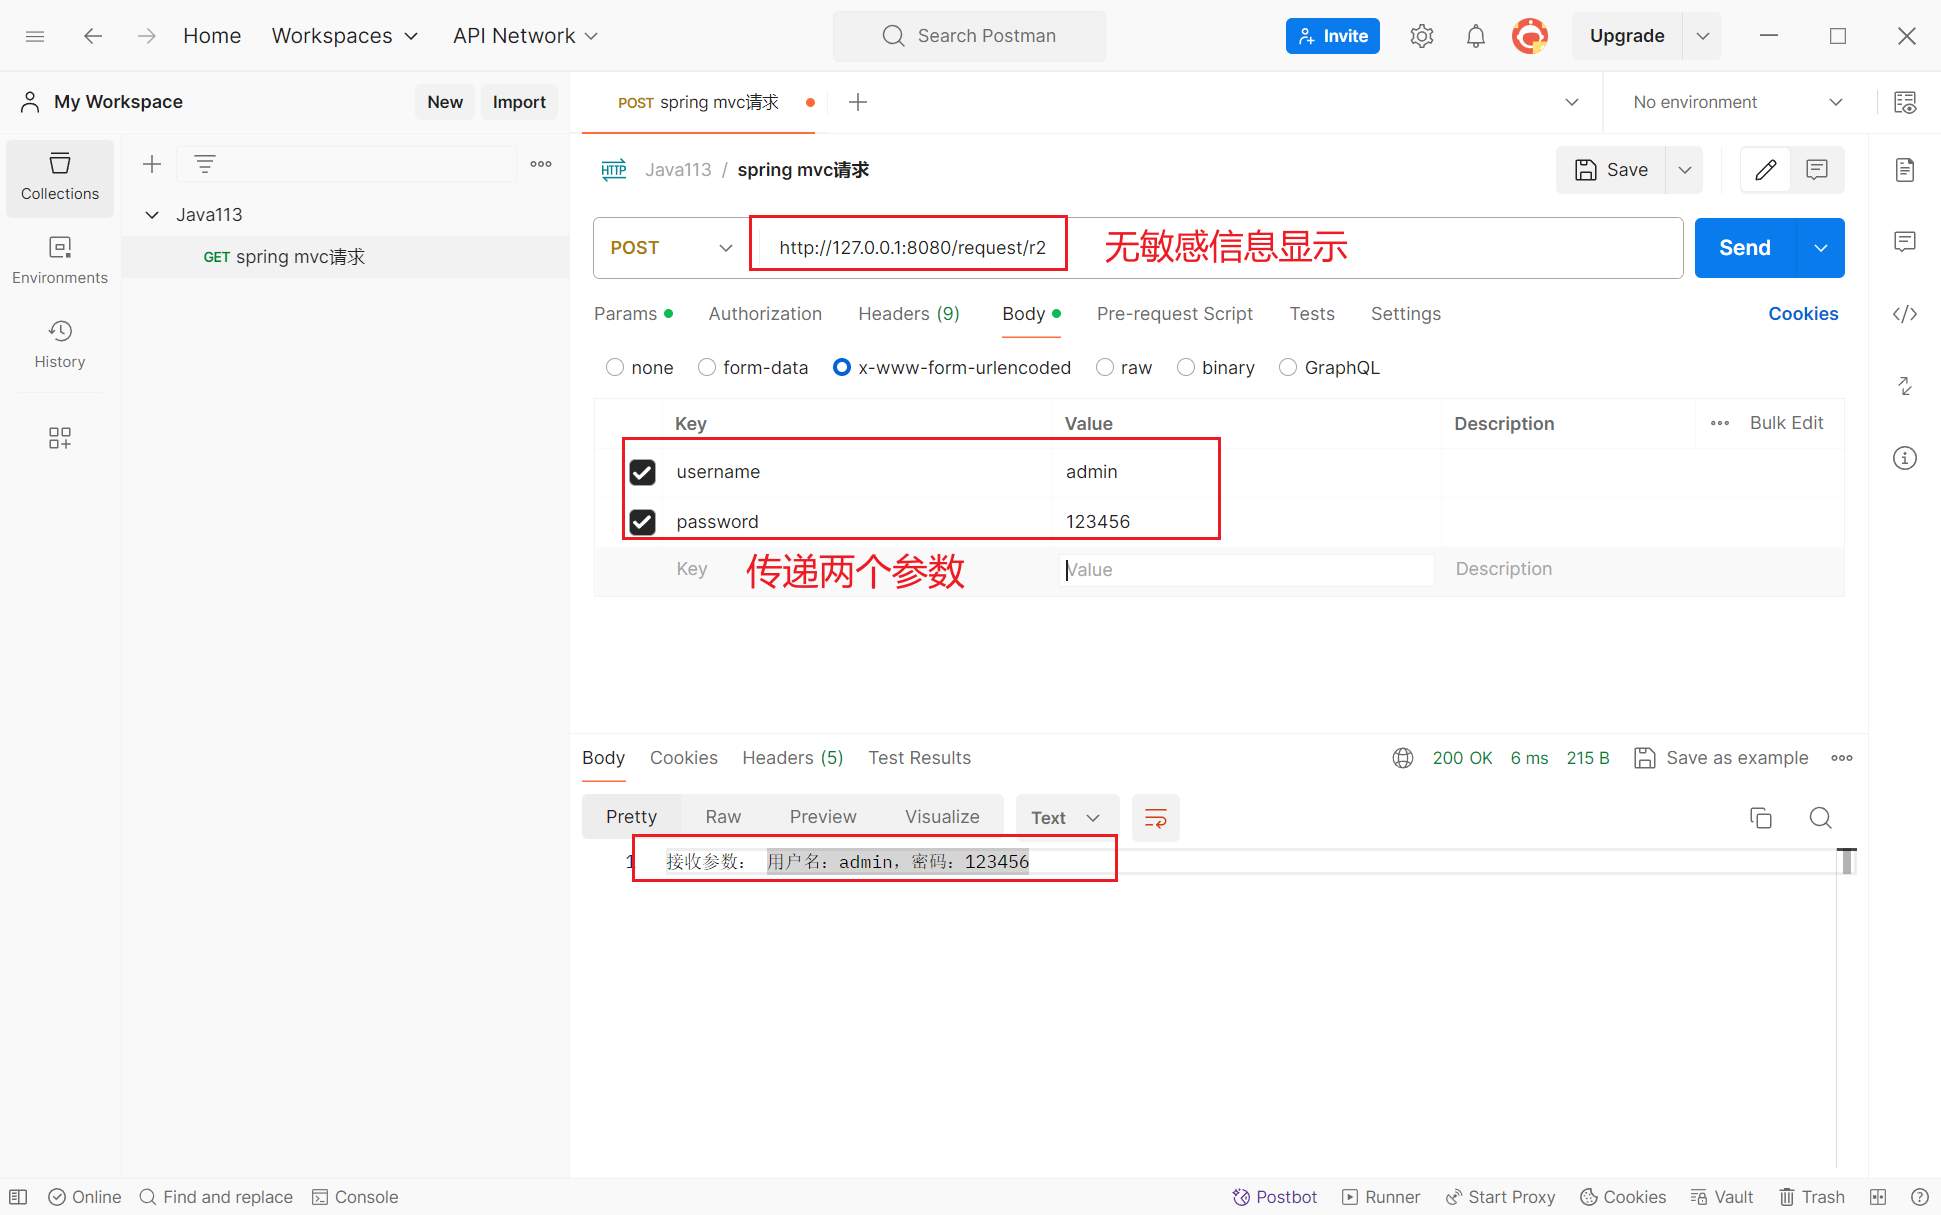The image size is (1941, 1215).
Task: Click the Cookies link
Action: click(1802, 314)
